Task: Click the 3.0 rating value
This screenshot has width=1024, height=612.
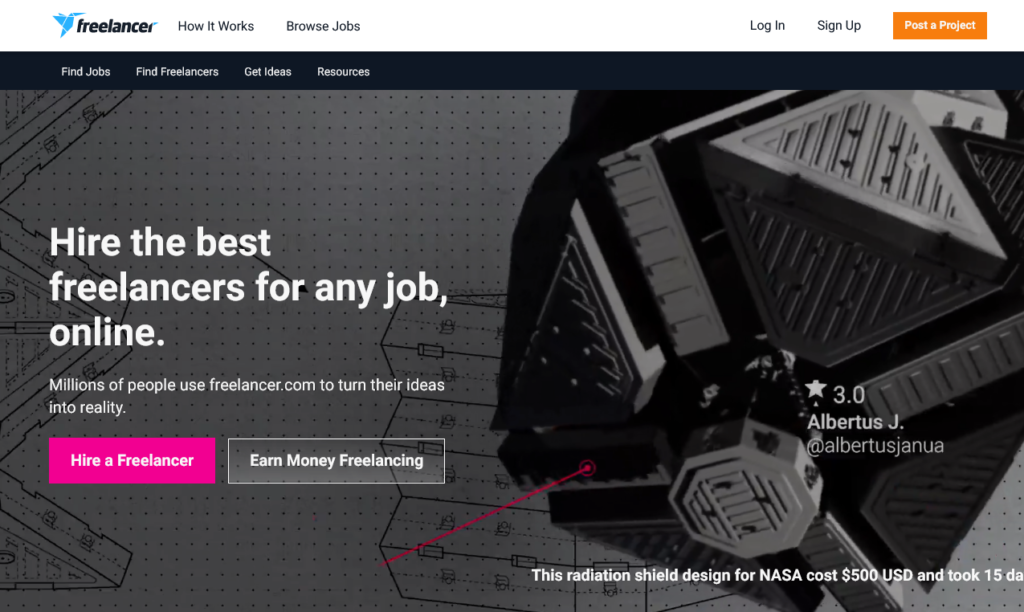Action: (x=849, y=394)
